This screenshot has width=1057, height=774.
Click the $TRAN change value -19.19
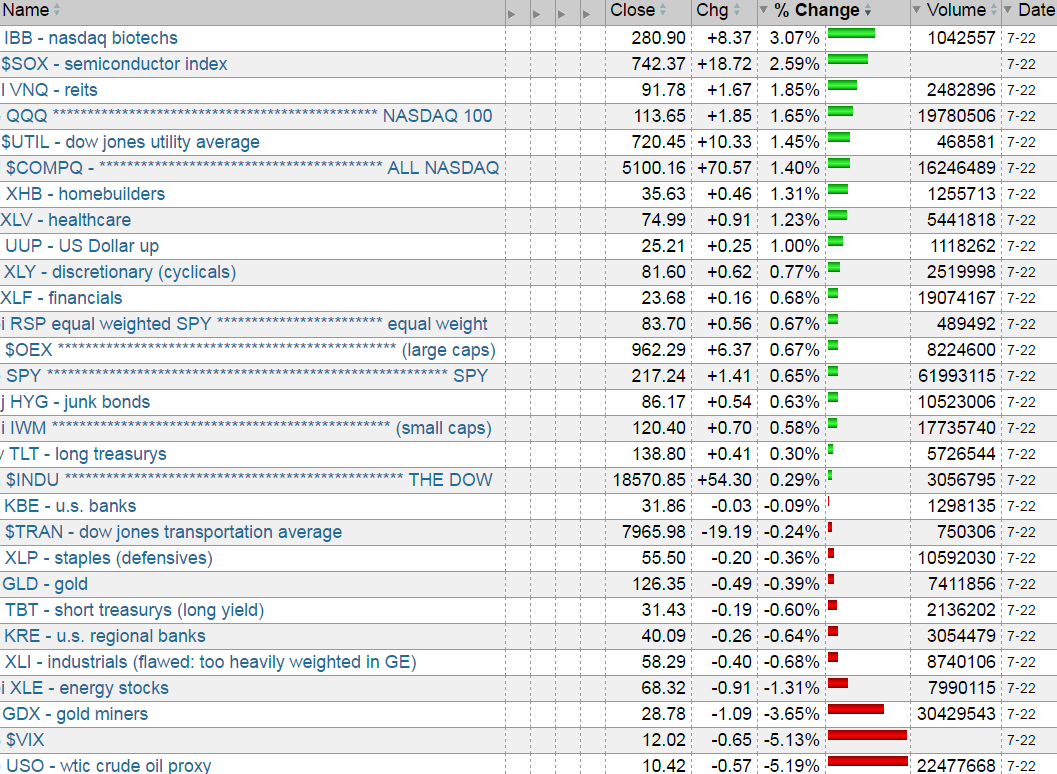point(726,533)
